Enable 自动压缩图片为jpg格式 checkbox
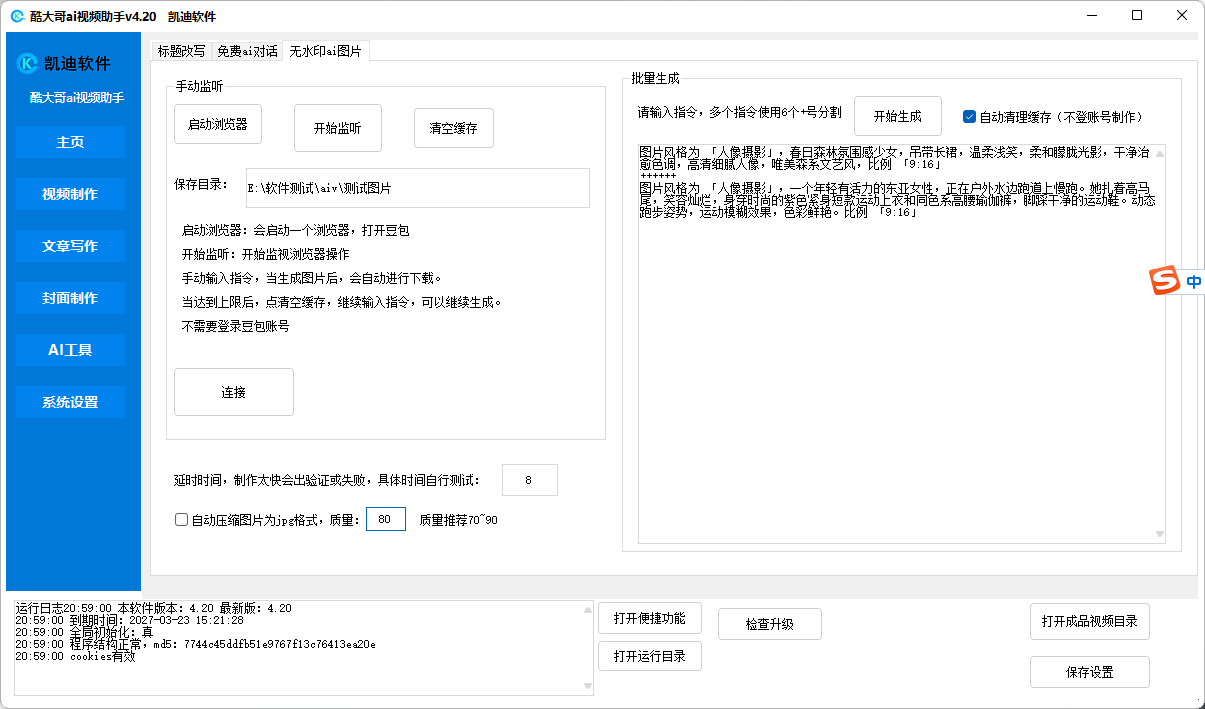Image resolution: width=1205 pixels, height=709 pixels. click(181, 520)
